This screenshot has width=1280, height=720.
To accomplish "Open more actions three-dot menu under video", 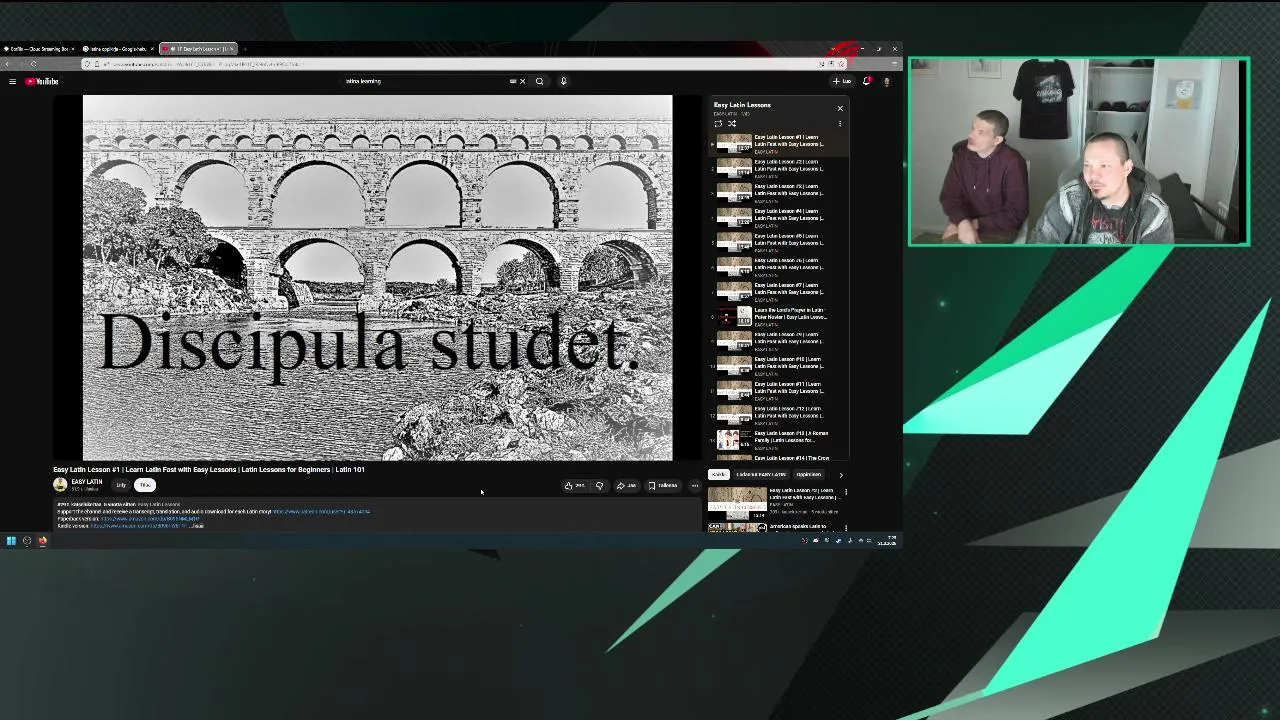I will point(695,486).
